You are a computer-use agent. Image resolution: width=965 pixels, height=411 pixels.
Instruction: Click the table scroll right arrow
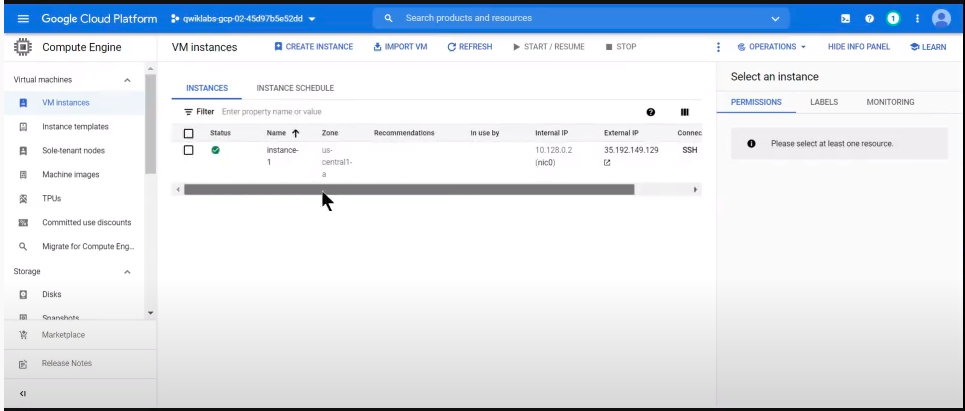point(695,190)
